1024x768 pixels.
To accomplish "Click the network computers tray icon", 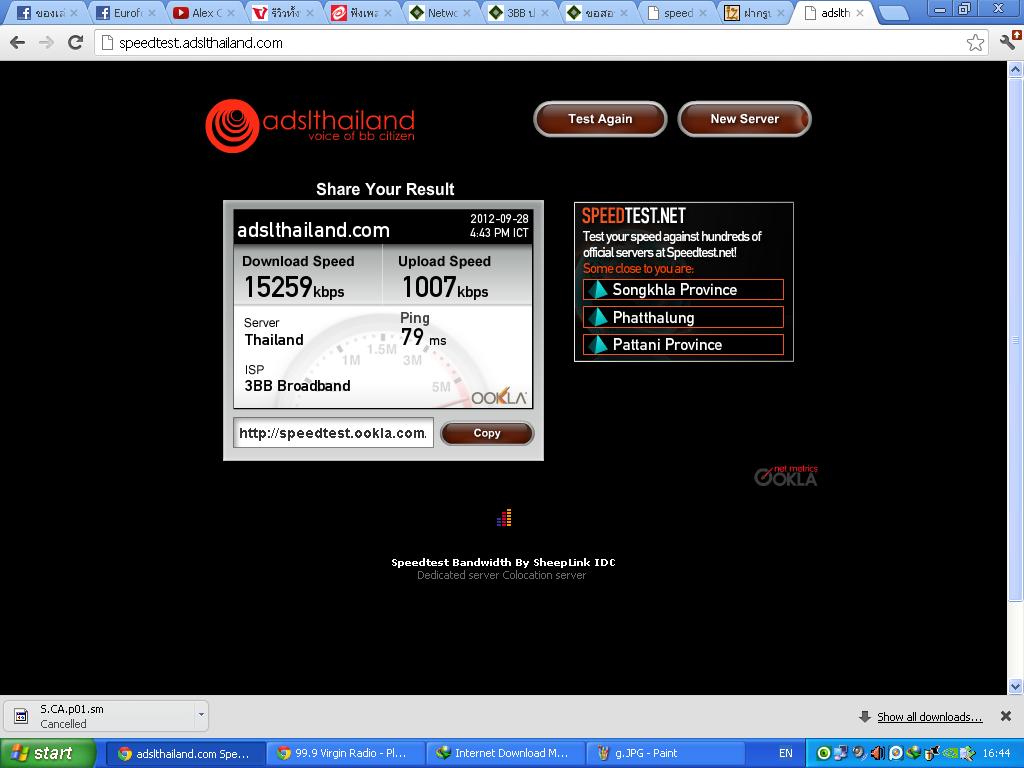I will pos(840,753).
